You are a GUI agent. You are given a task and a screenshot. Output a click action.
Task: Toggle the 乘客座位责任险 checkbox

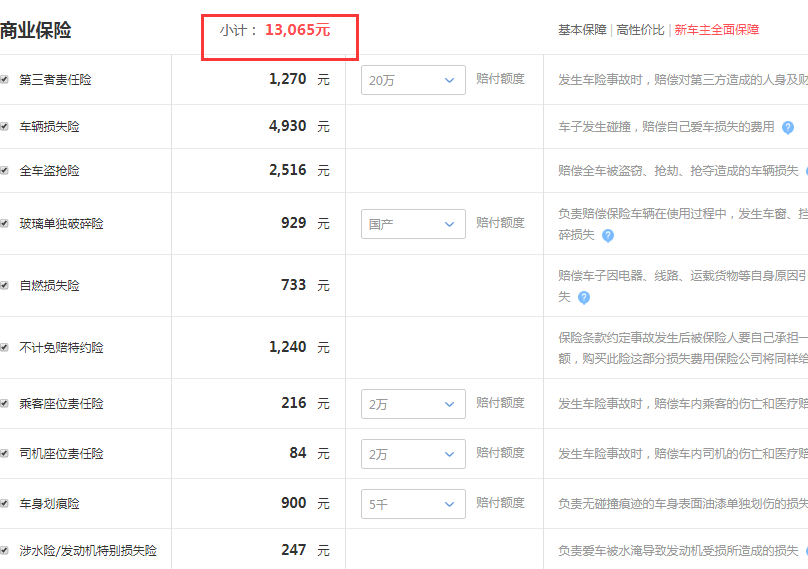point(5,404)
